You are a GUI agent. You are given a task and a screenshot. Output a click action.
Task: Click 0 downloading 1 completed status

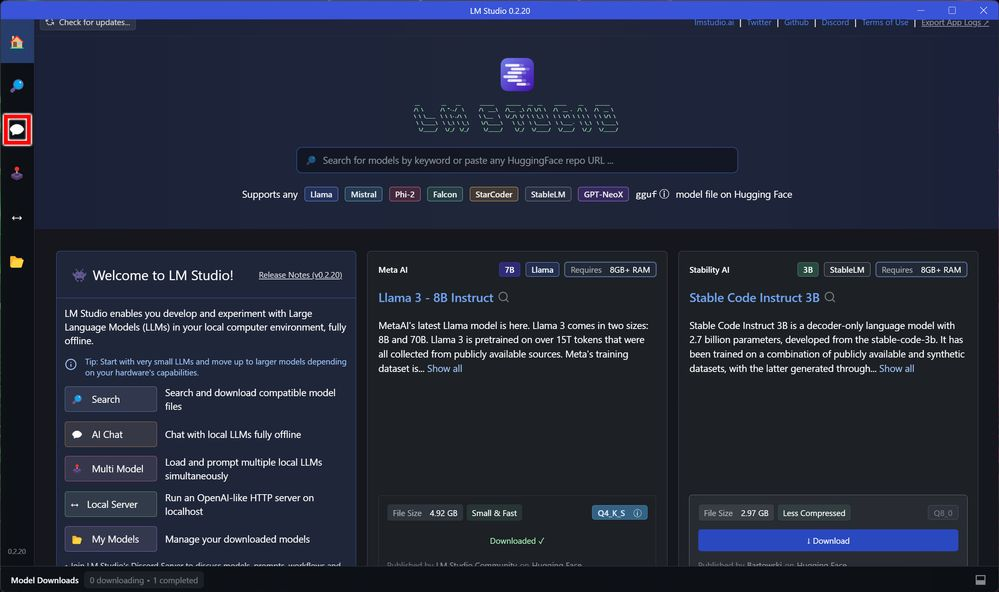point(144,580)
